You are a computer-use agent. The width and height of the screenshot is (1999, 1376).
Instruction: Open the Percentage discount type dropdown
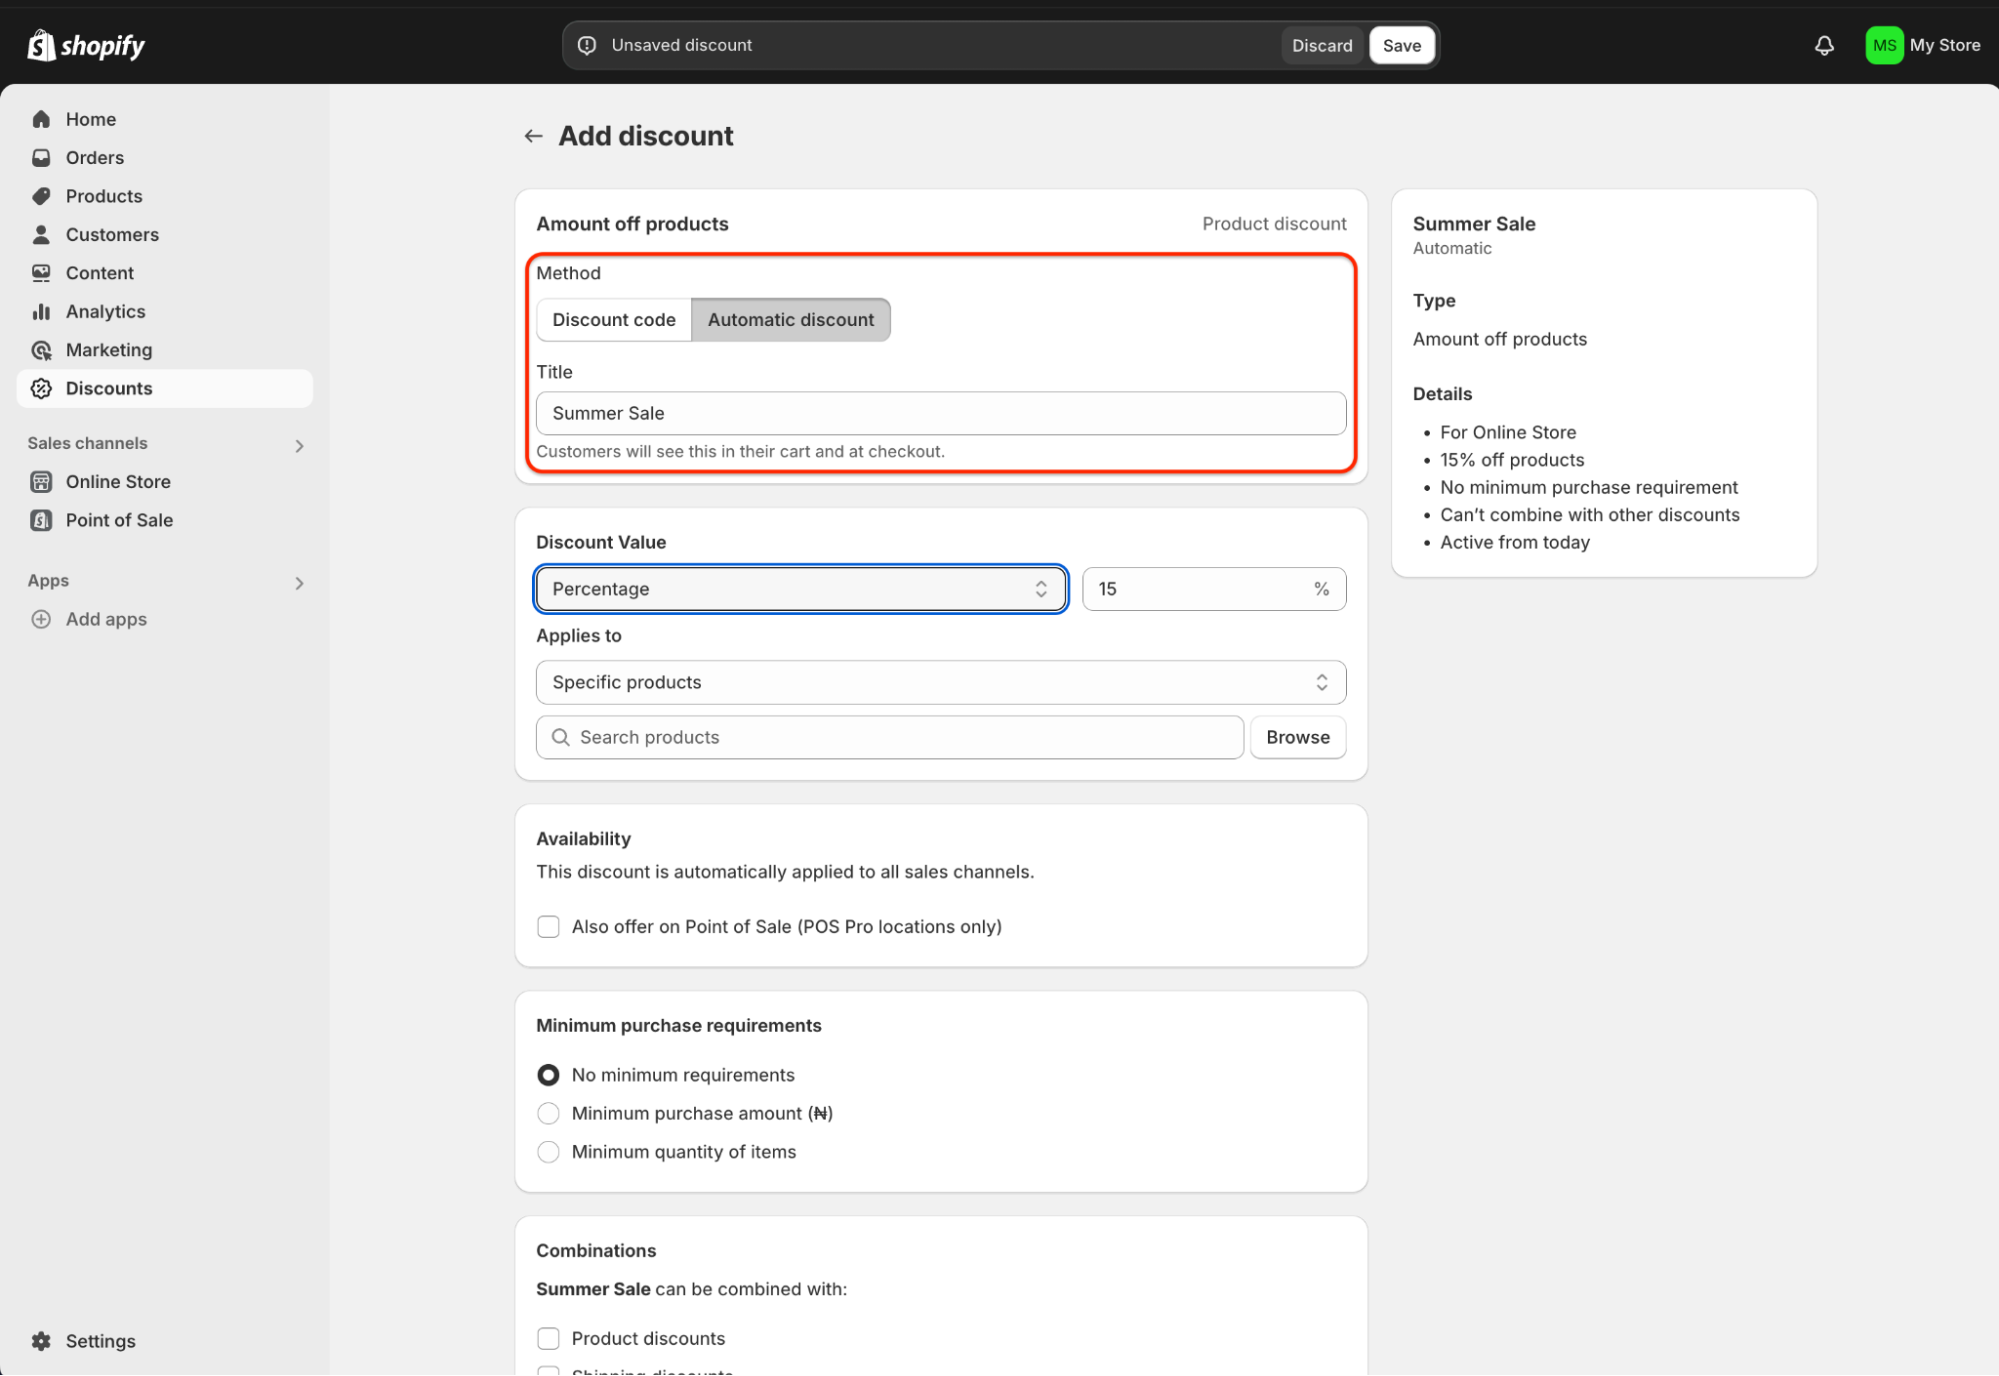coord(800,589)
